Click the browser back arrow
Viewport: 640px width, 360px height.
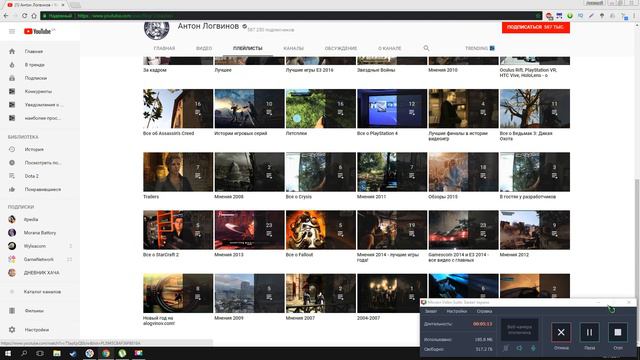tap(6, 16)
